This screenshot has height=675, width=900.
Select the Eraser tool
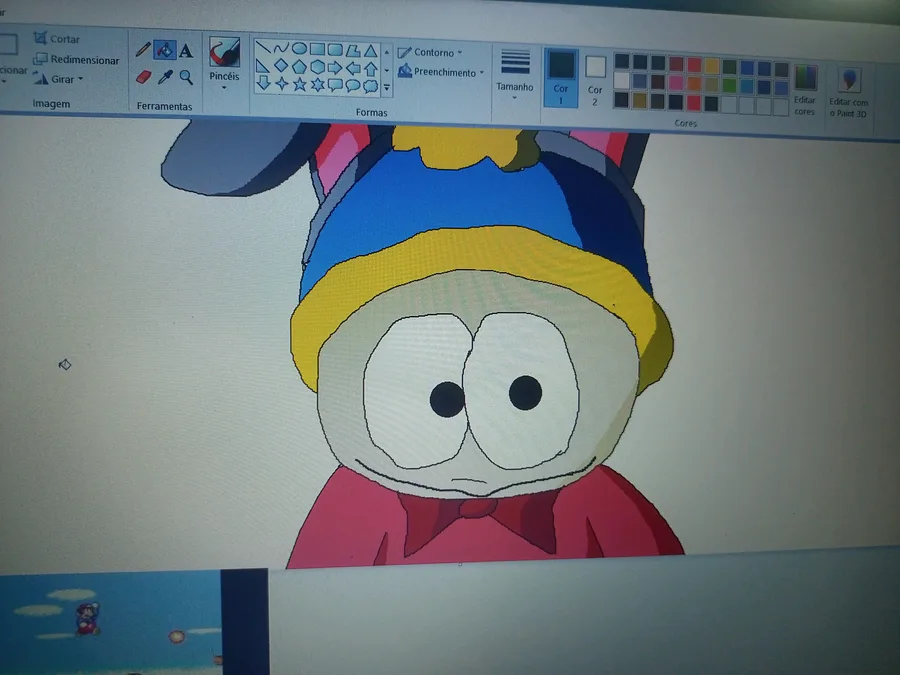pyautogui.click(x=143, y=76)
